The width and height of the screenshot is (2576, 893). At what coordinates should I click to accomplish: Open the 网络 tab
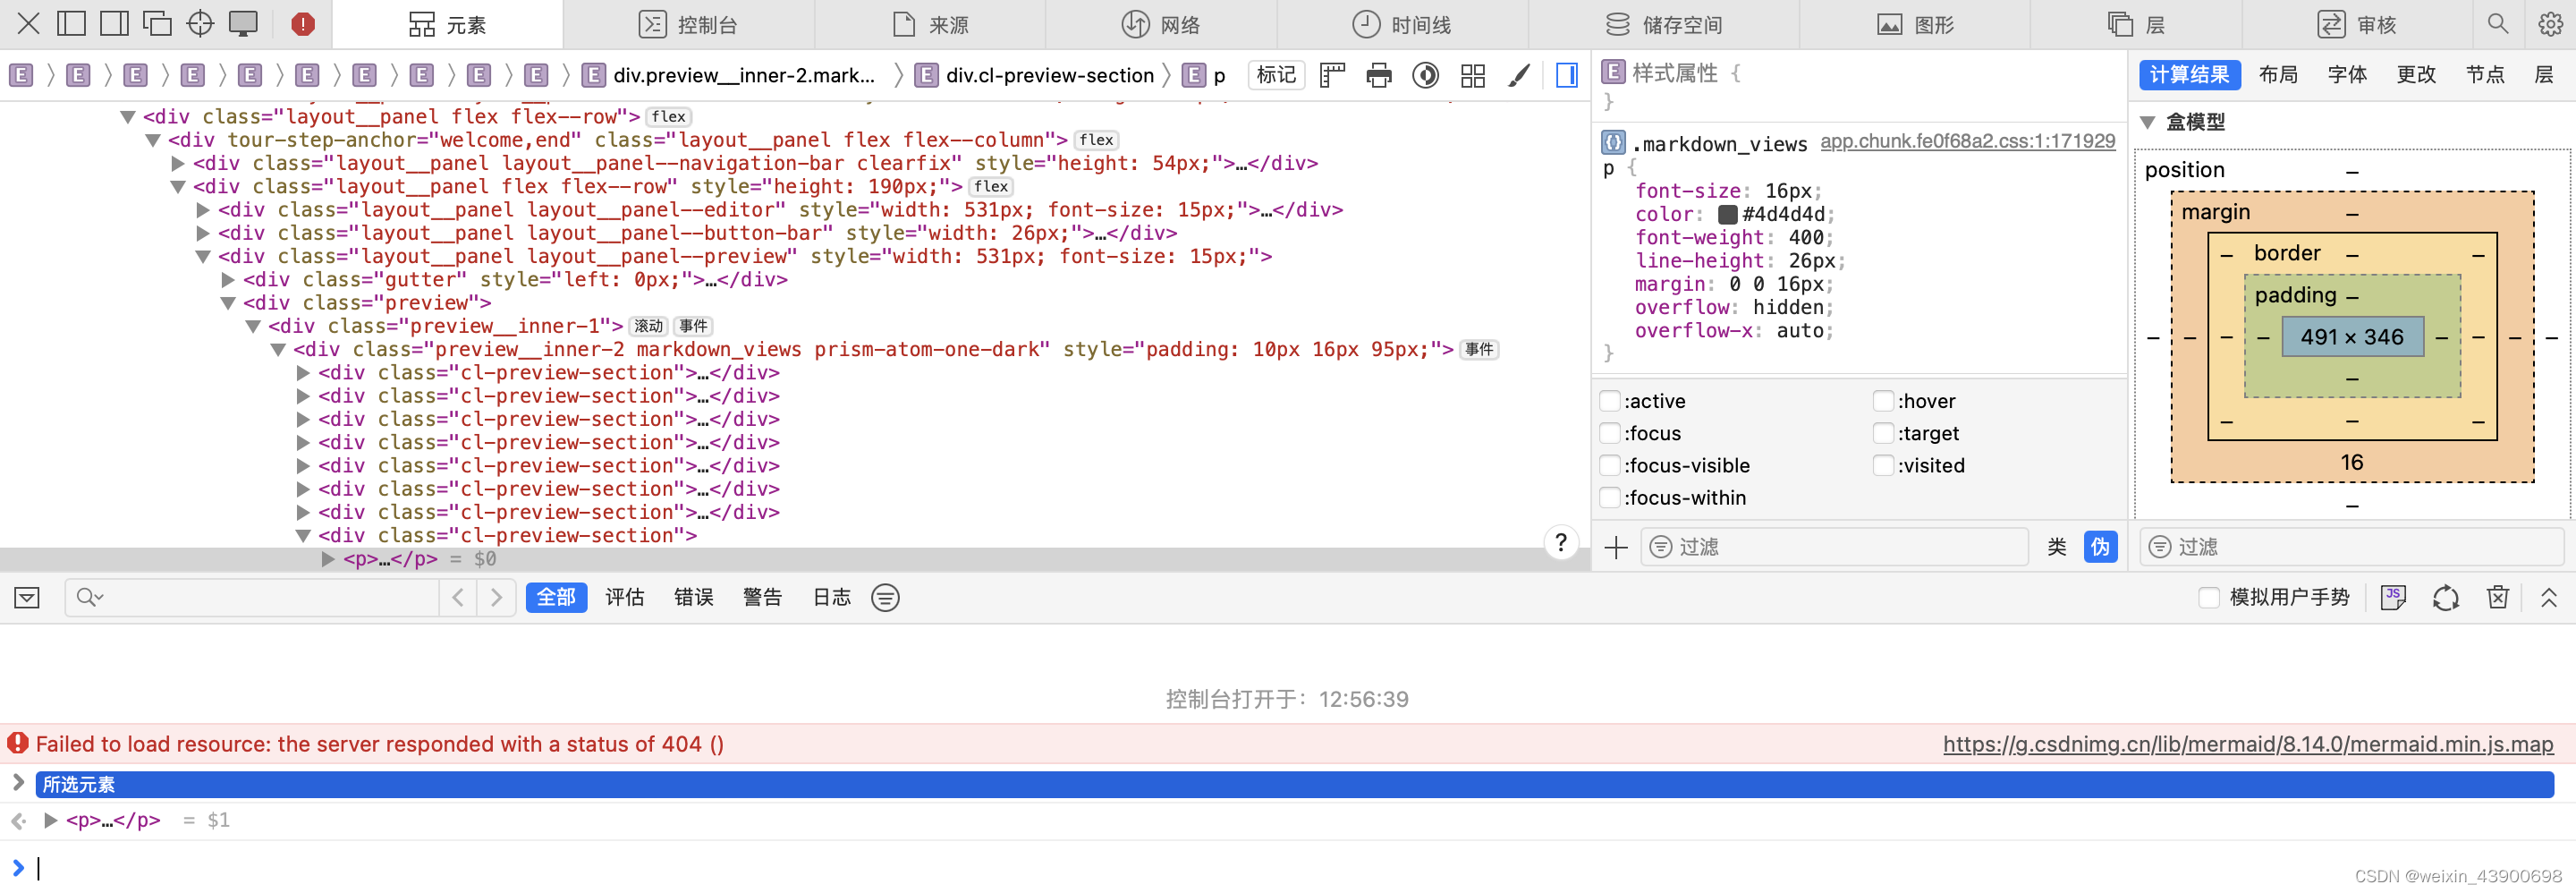[x=1160, y=24]
